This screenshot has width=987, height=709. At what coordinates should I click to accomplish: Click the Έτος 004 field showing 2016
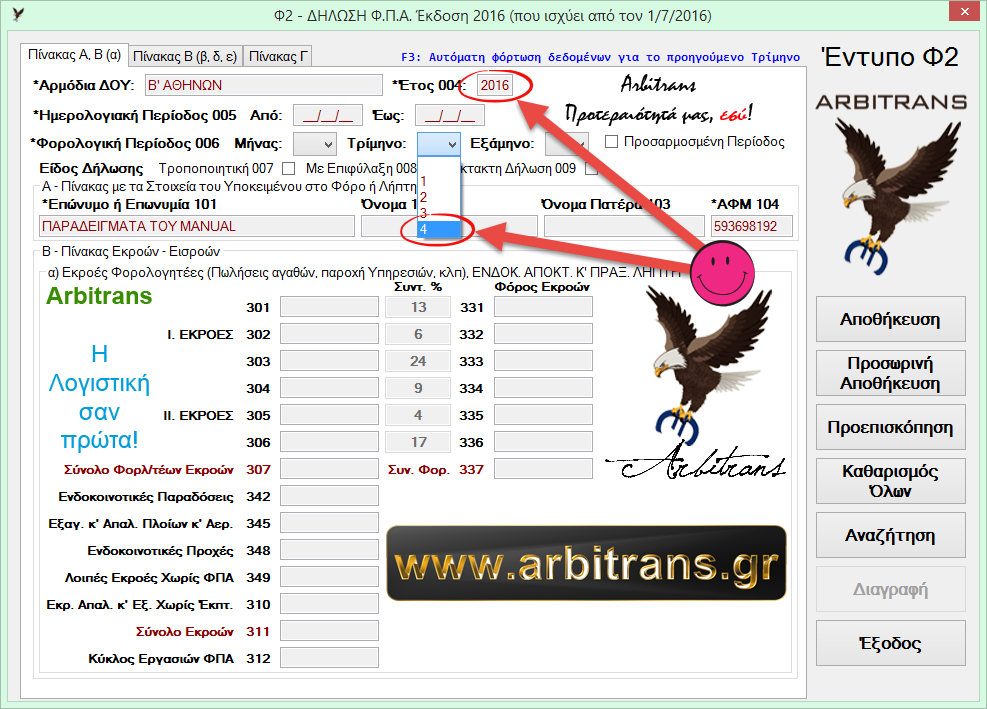(x=495, y=85)
